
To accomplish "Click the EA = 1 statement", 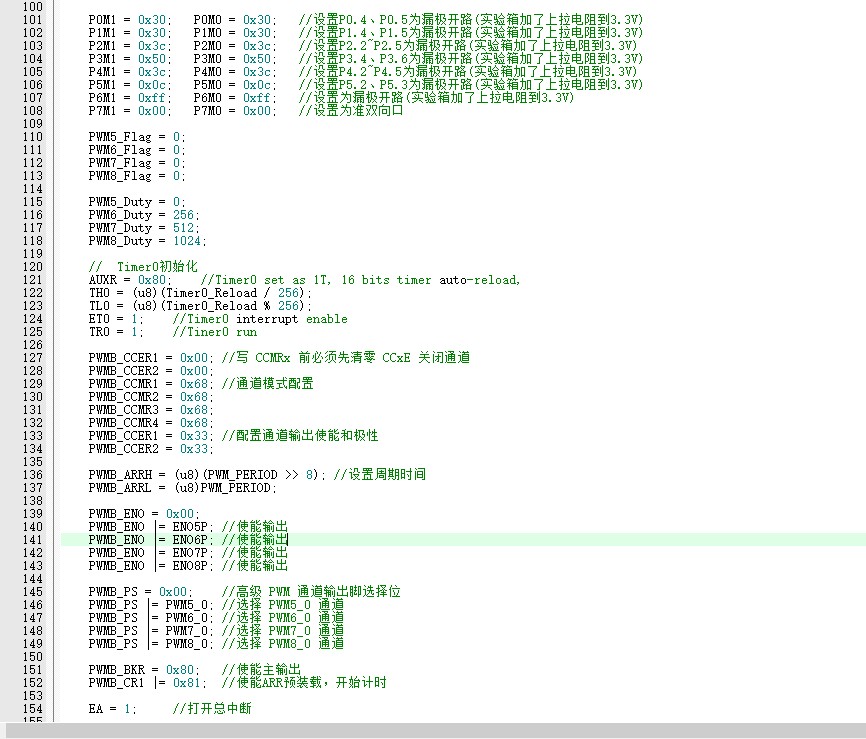I will coord(112,709).
